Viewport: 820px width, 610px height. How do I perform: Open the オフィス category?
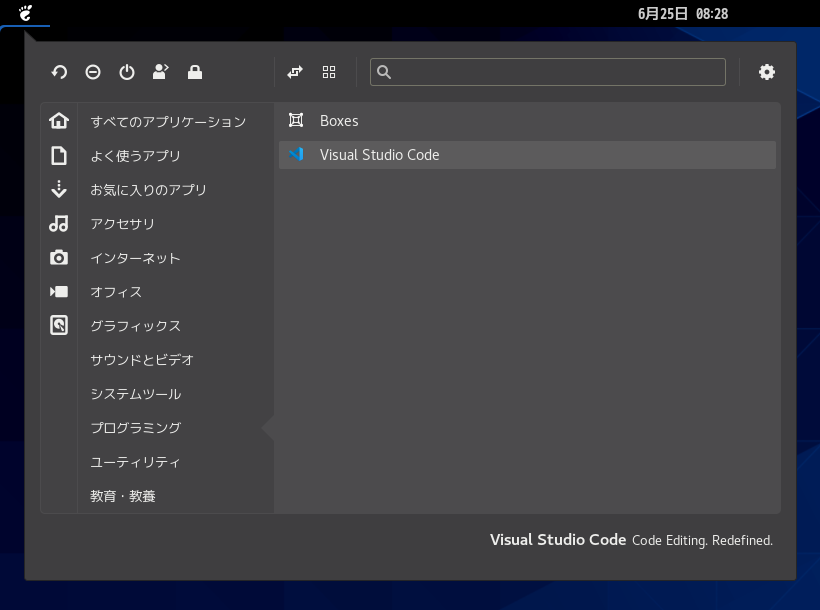coord(116,291)
